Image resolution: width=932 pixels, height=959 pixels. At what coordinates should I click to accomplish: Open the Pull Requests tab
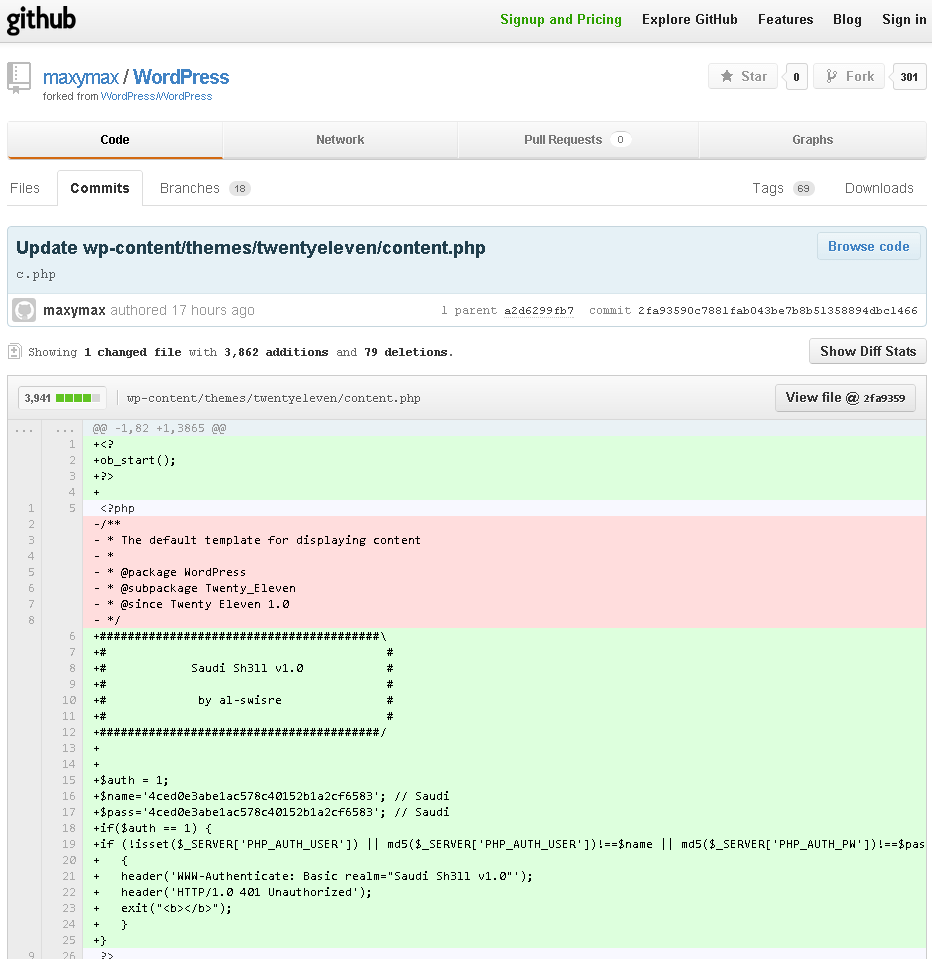578,139
